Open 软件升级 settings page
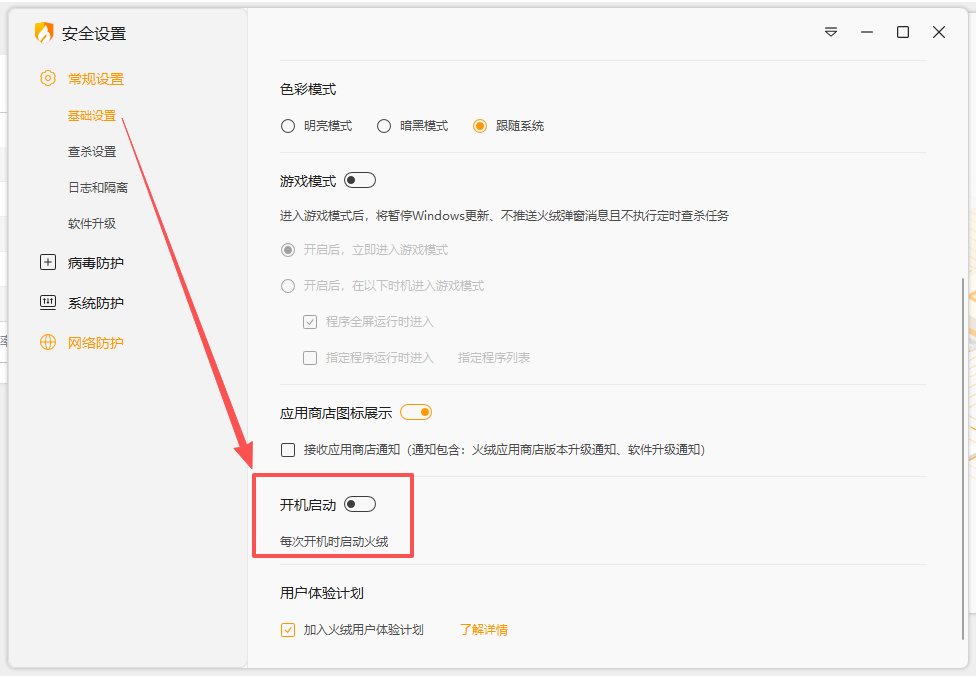Image resolution: width=976 pixels, height=676 pixels. pos(92,224)
